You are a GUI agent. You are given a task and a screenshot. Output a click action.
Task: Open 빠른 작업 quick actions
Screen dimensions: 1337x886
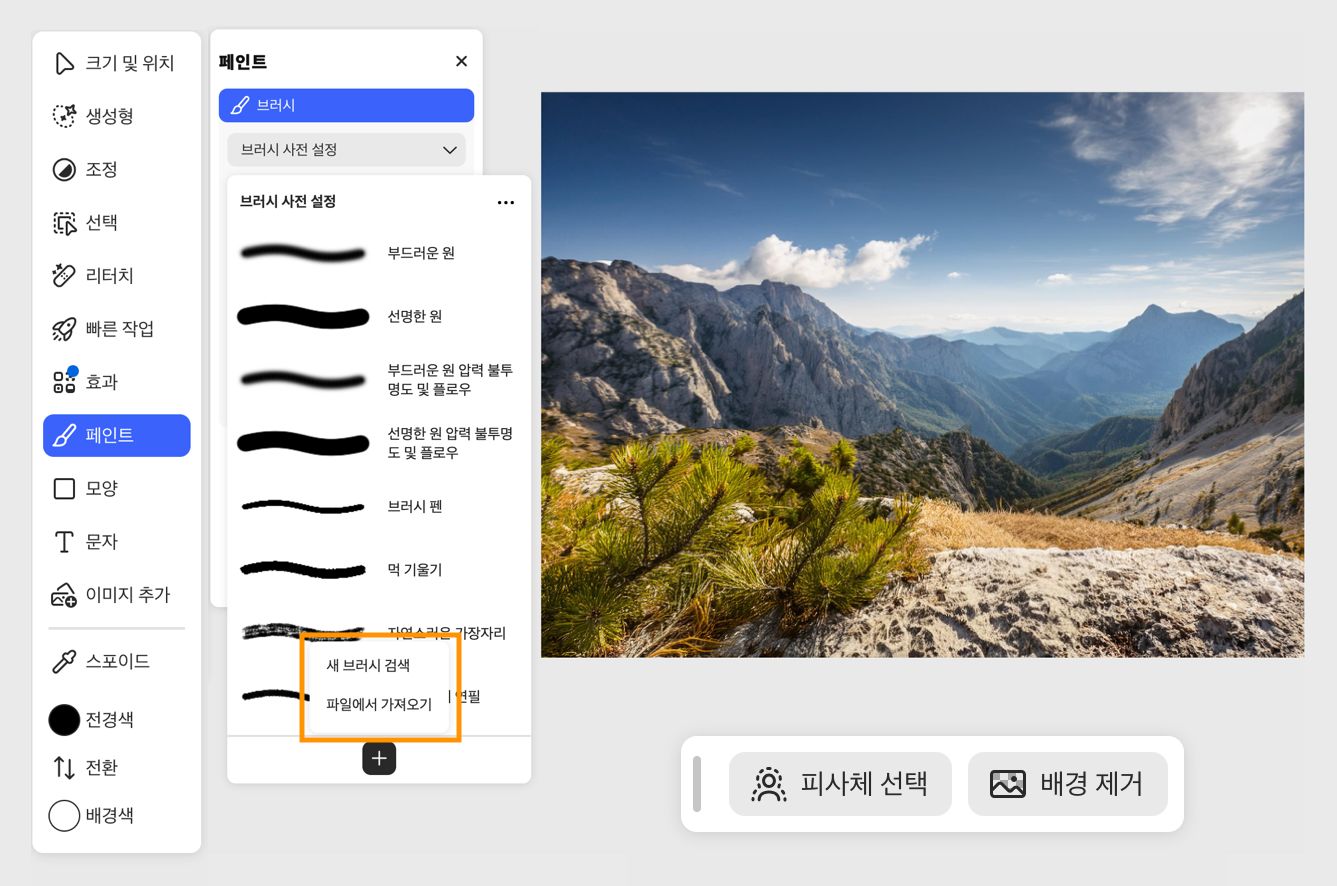point(116,329)
